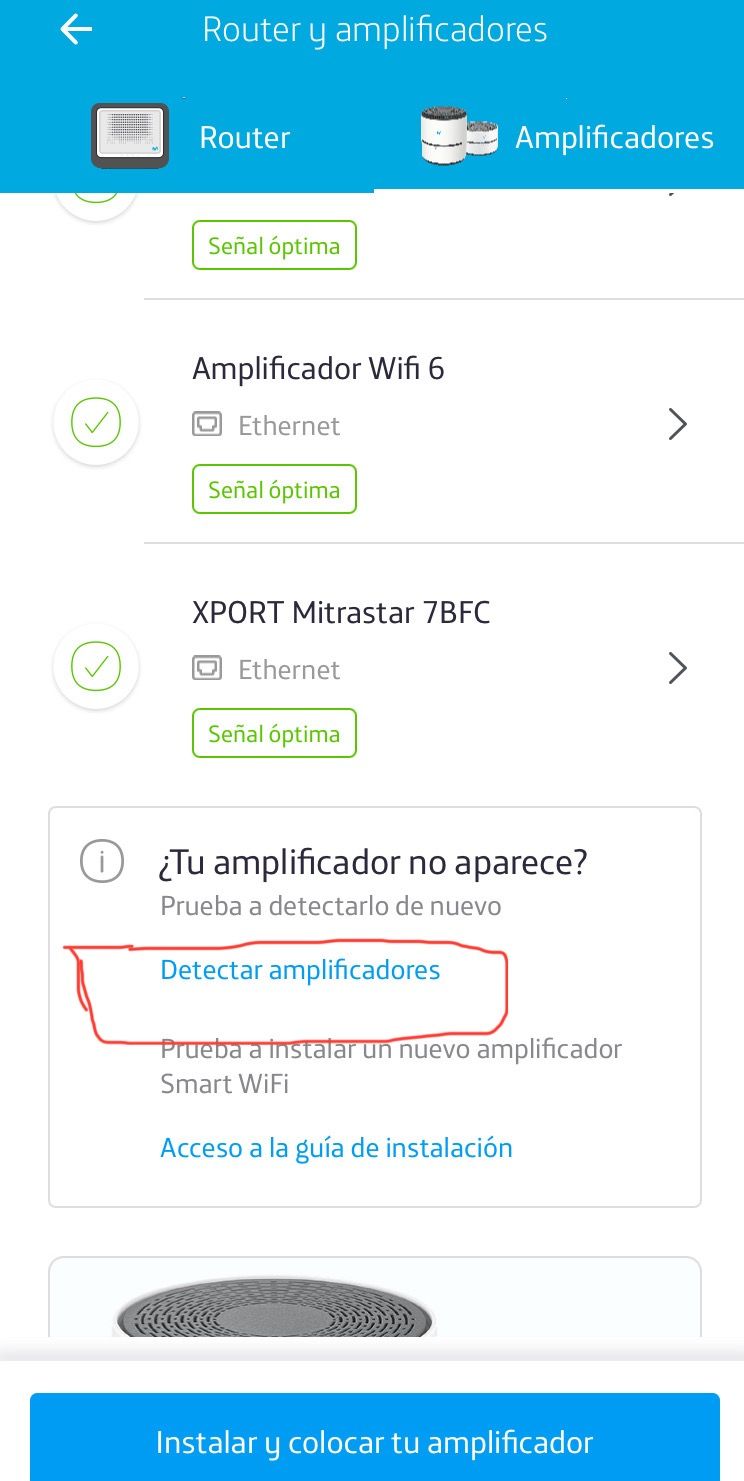Open Amplificador Wifi 6 details chevron
This screenshot has height=1481, width=744.
click(x=677, y=425)
